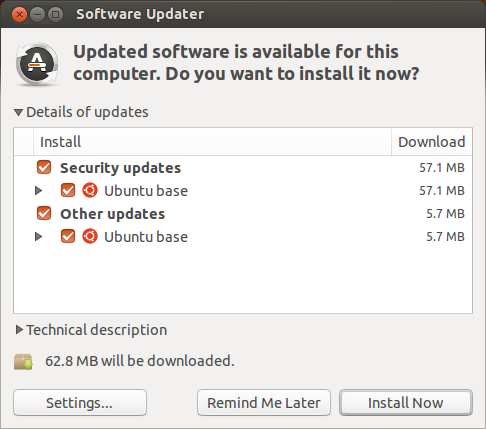Click Ubuntu logo beside Security updates' Ubuntu base
This screenshot has height=429, width=486.
90,190
